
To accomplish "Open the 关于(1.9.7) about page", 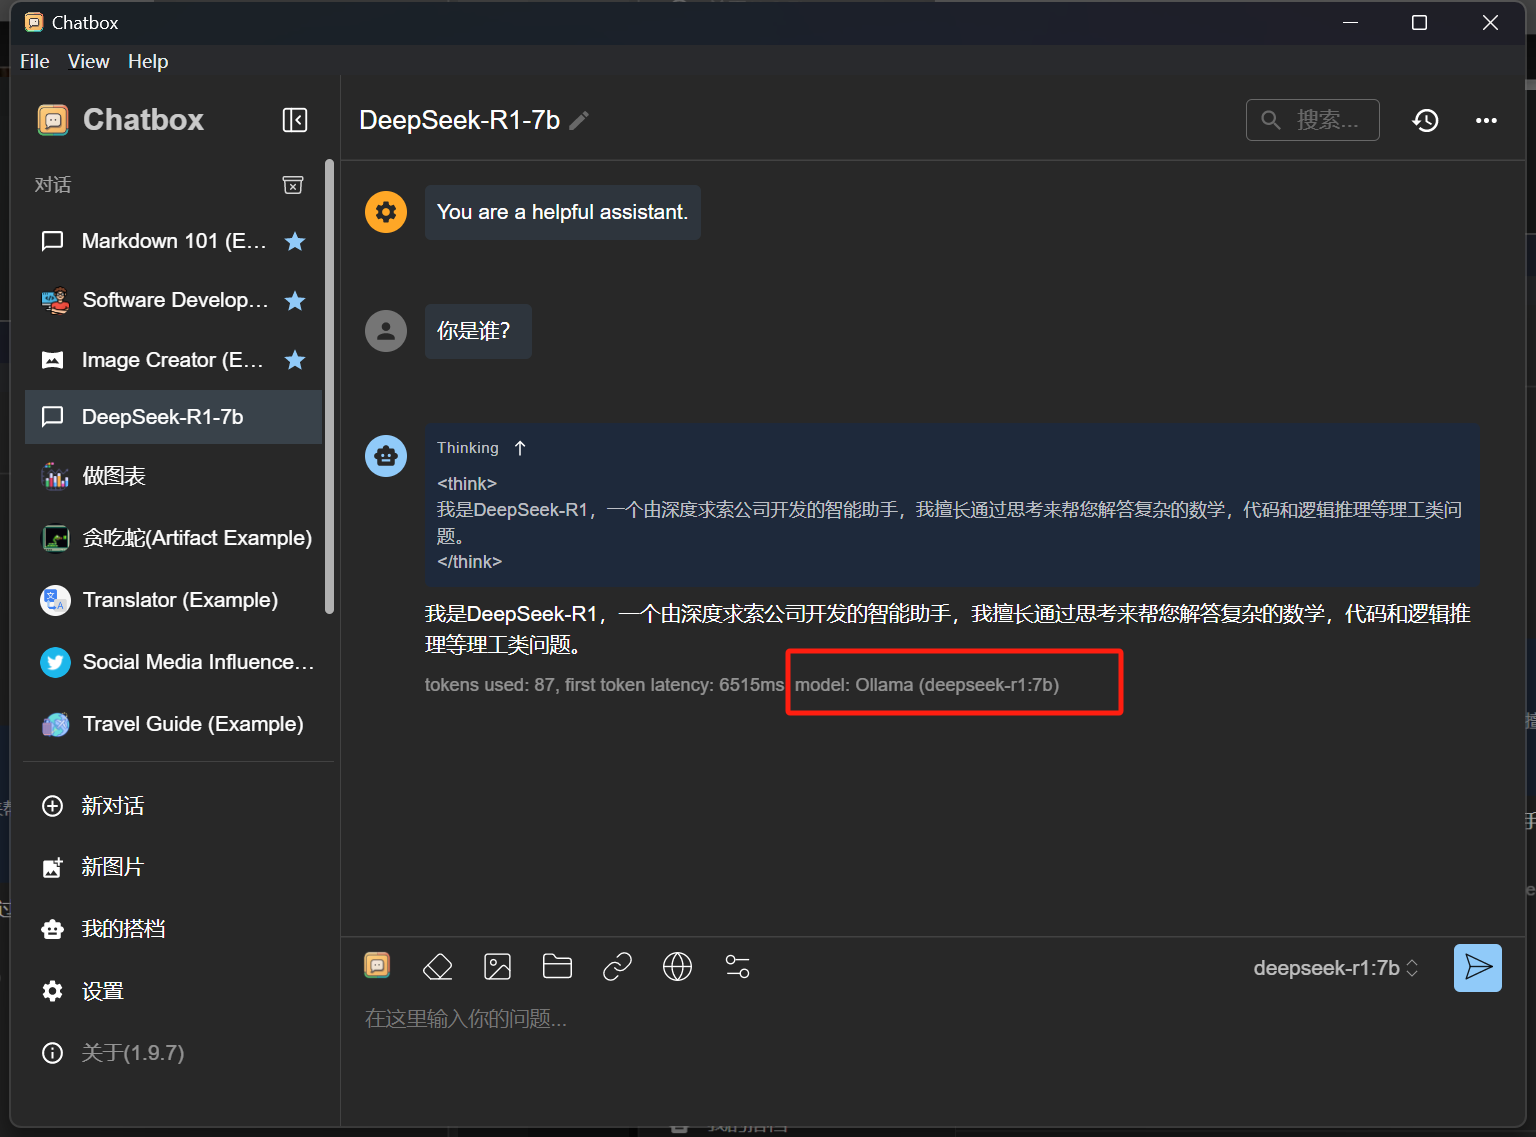I will (x=173, y=1053).
